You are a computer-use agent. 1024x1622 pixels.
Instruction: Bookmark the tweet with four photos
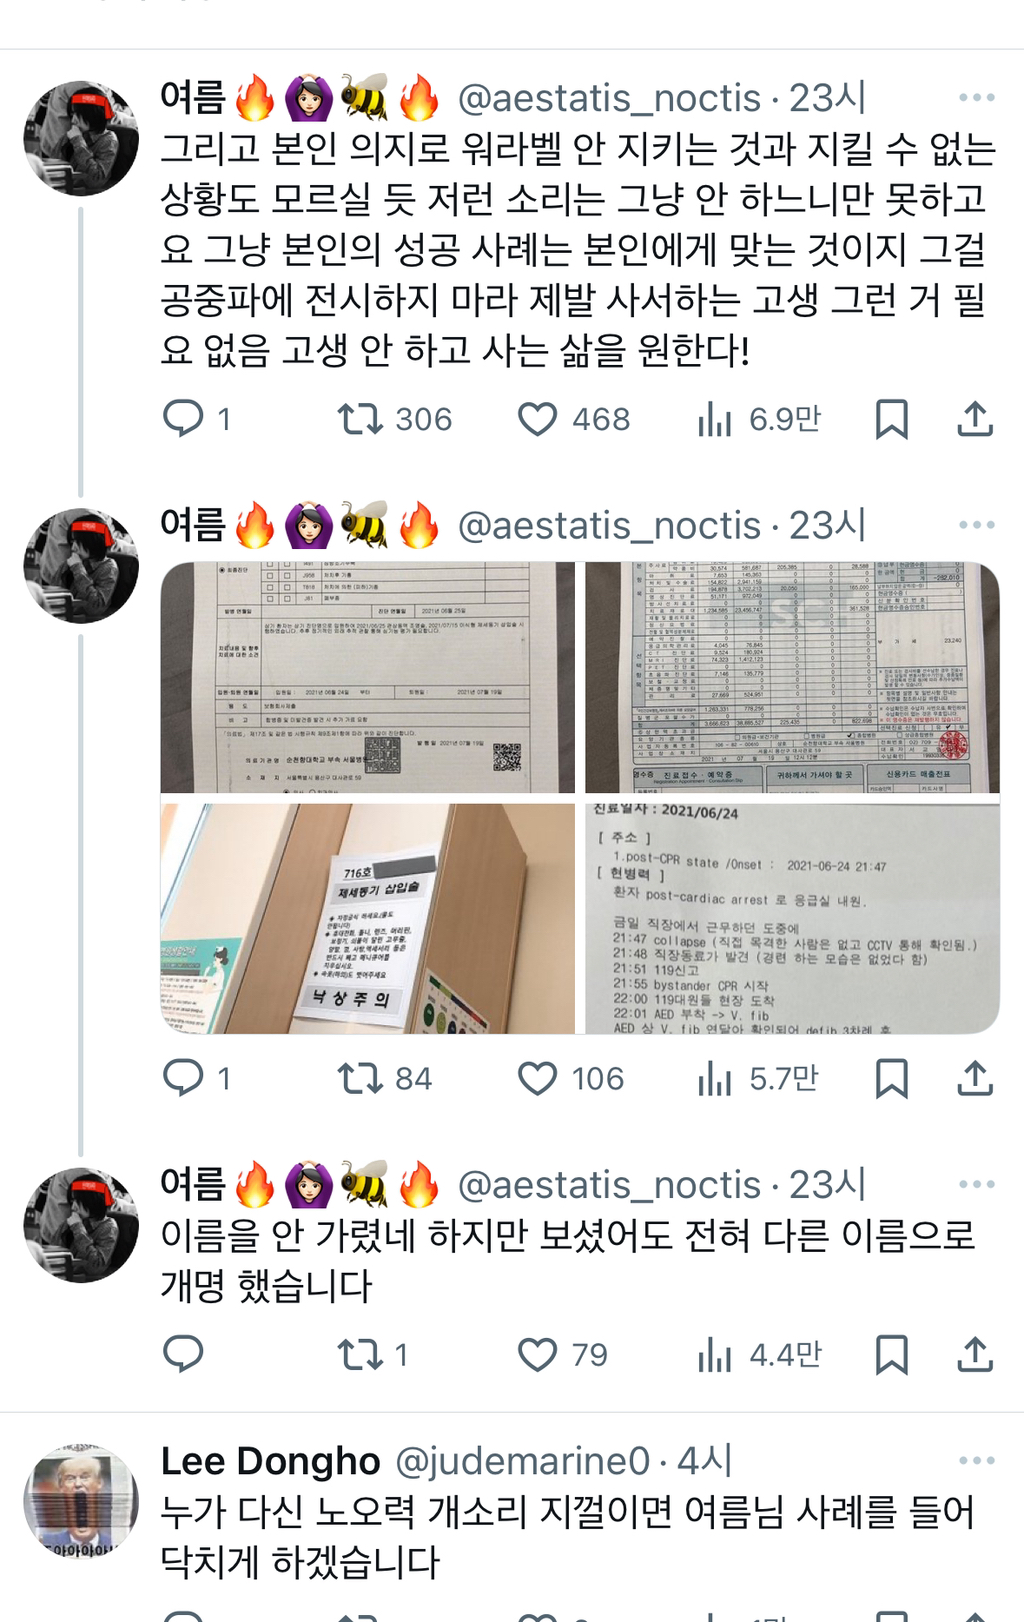[891, 1078]
